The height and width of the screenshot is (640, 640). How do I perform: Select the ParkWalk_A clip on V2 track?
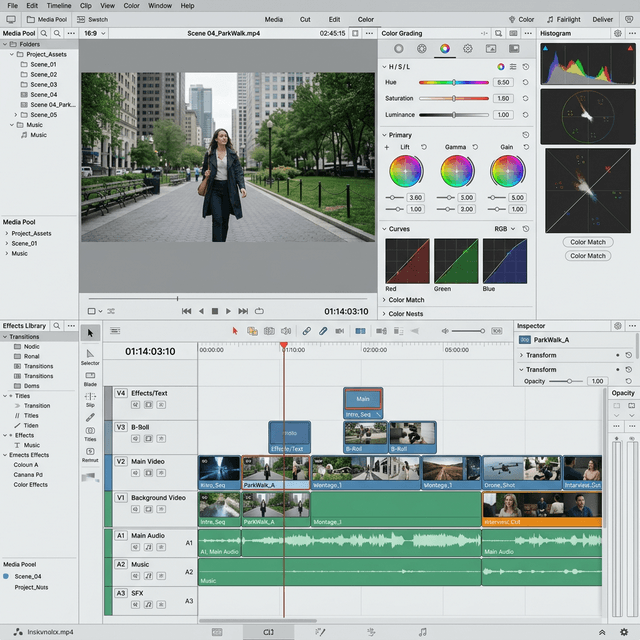[x=276, y=473]
